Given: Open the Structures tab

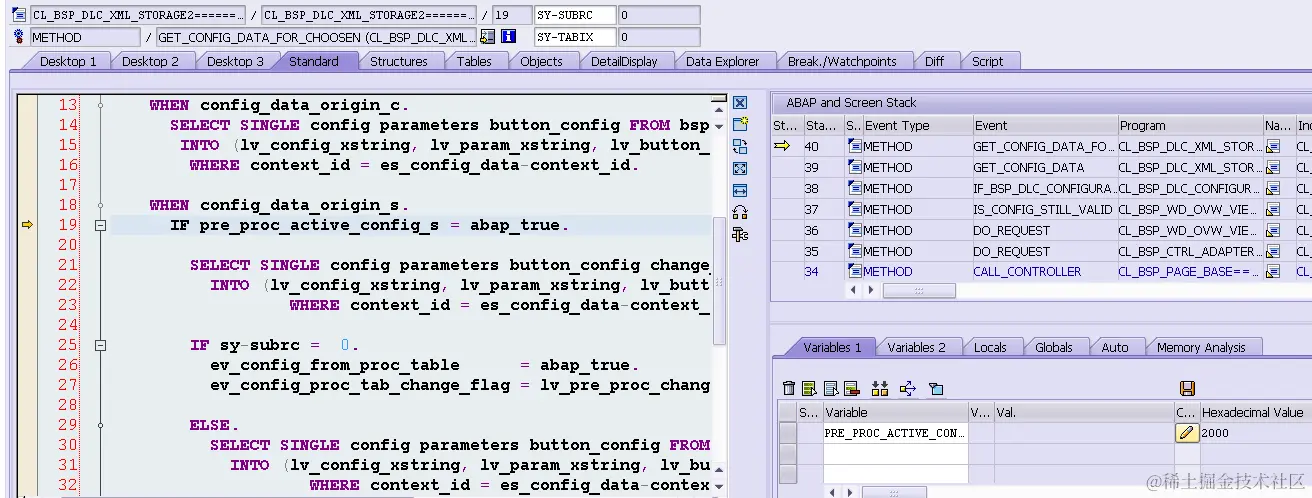Looking at the screenshot, I should coord(398,61).
